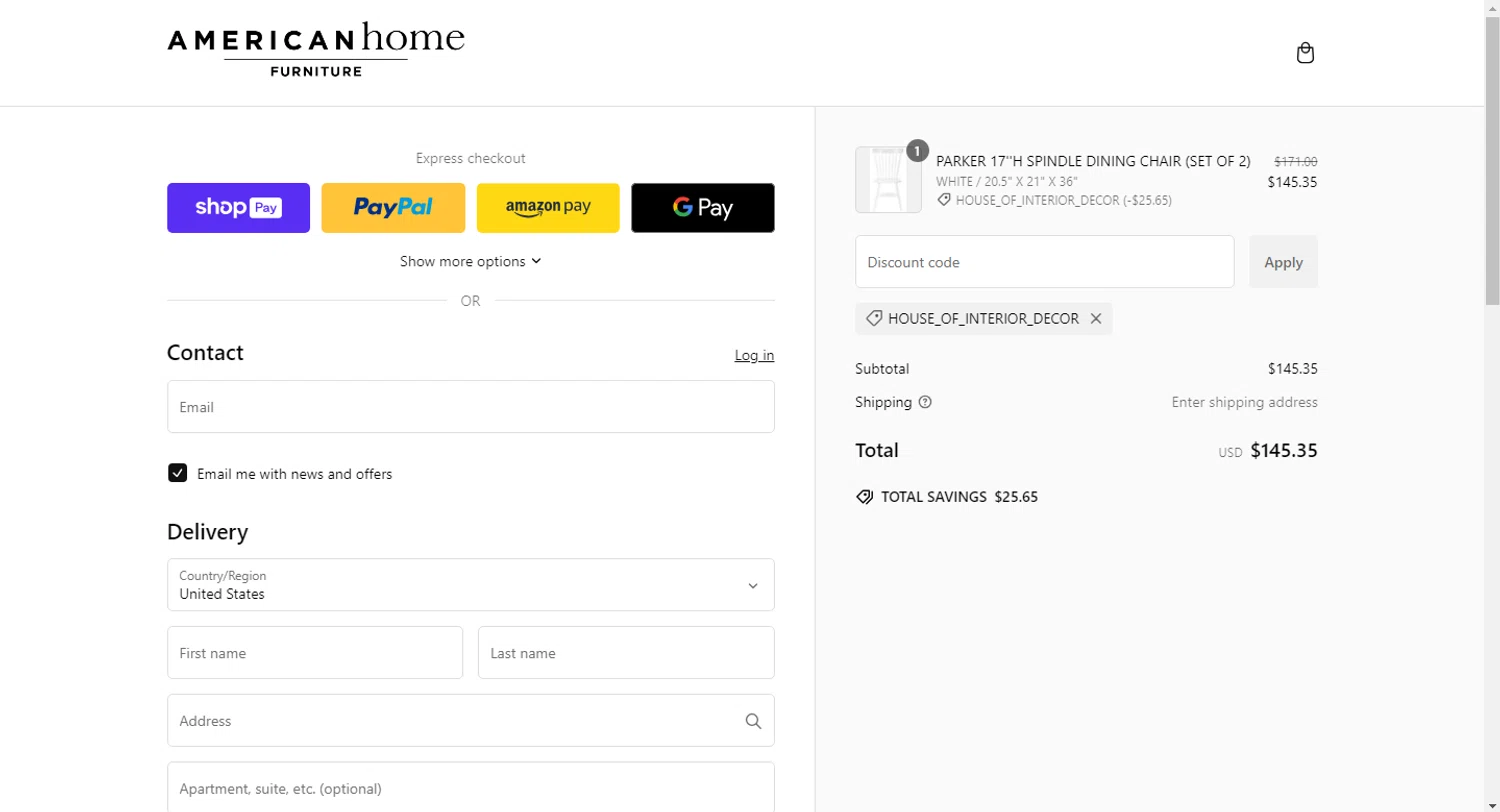
Task: Click the address search magnifier icon
Action: click(753, 721)
